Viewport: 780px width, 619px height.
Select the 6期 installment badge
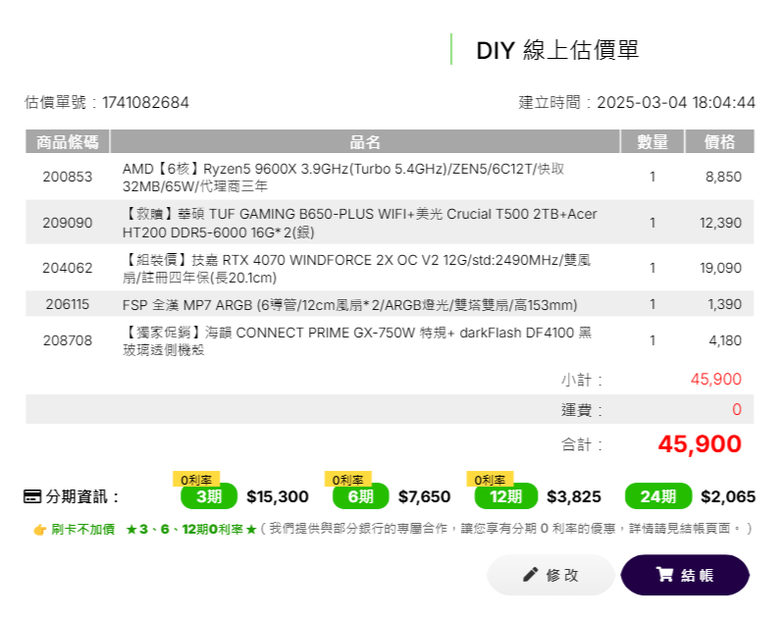(x=361, y=496)
